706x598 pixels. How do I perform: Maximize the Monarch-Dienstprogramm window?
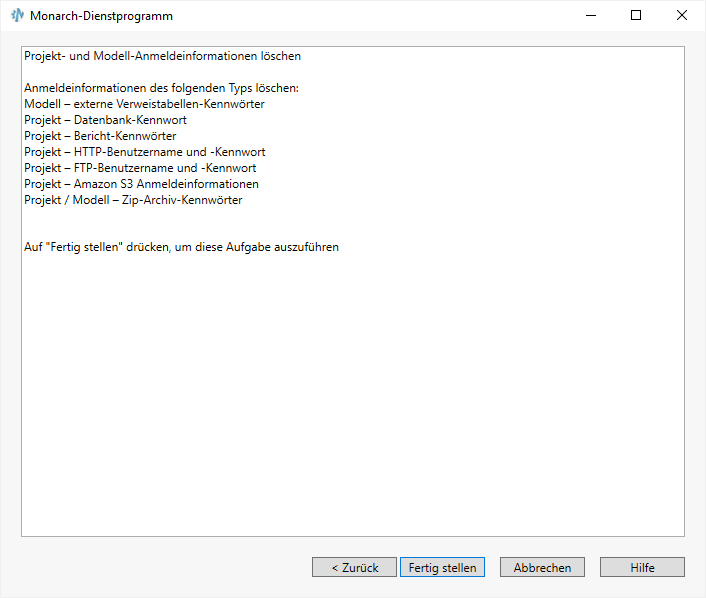[636, 16]
